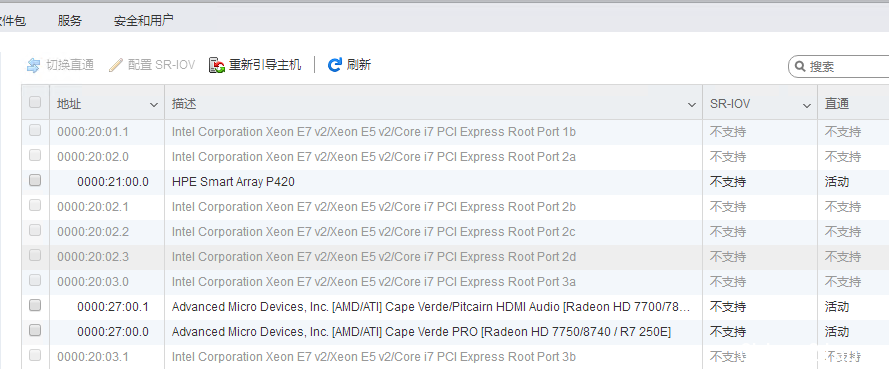Open the SR-IOV column dropdown arrow
889x369 pixels.
click(x=807, y=105)
